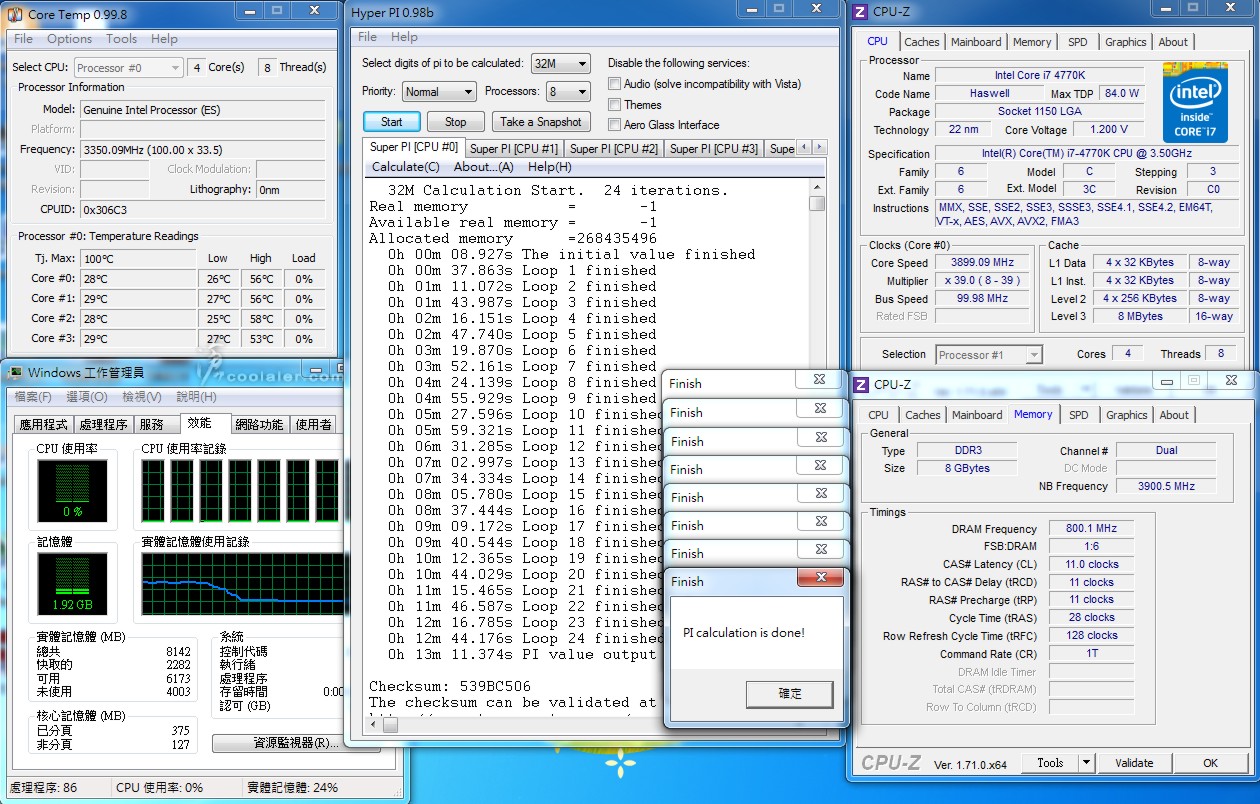Open 處理程序 tab in Task Manager
The height and width of the screenshot is (804, 1260).
(x=103, y=424)
